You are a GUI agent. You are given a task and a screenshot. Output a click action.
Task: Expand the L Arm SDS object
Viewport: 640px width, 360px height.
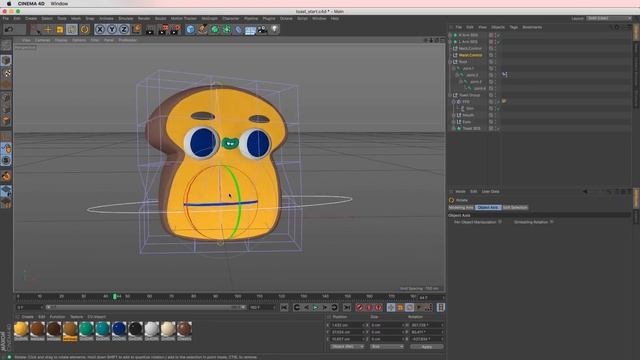pyautogui.click(x=450, y=42)
